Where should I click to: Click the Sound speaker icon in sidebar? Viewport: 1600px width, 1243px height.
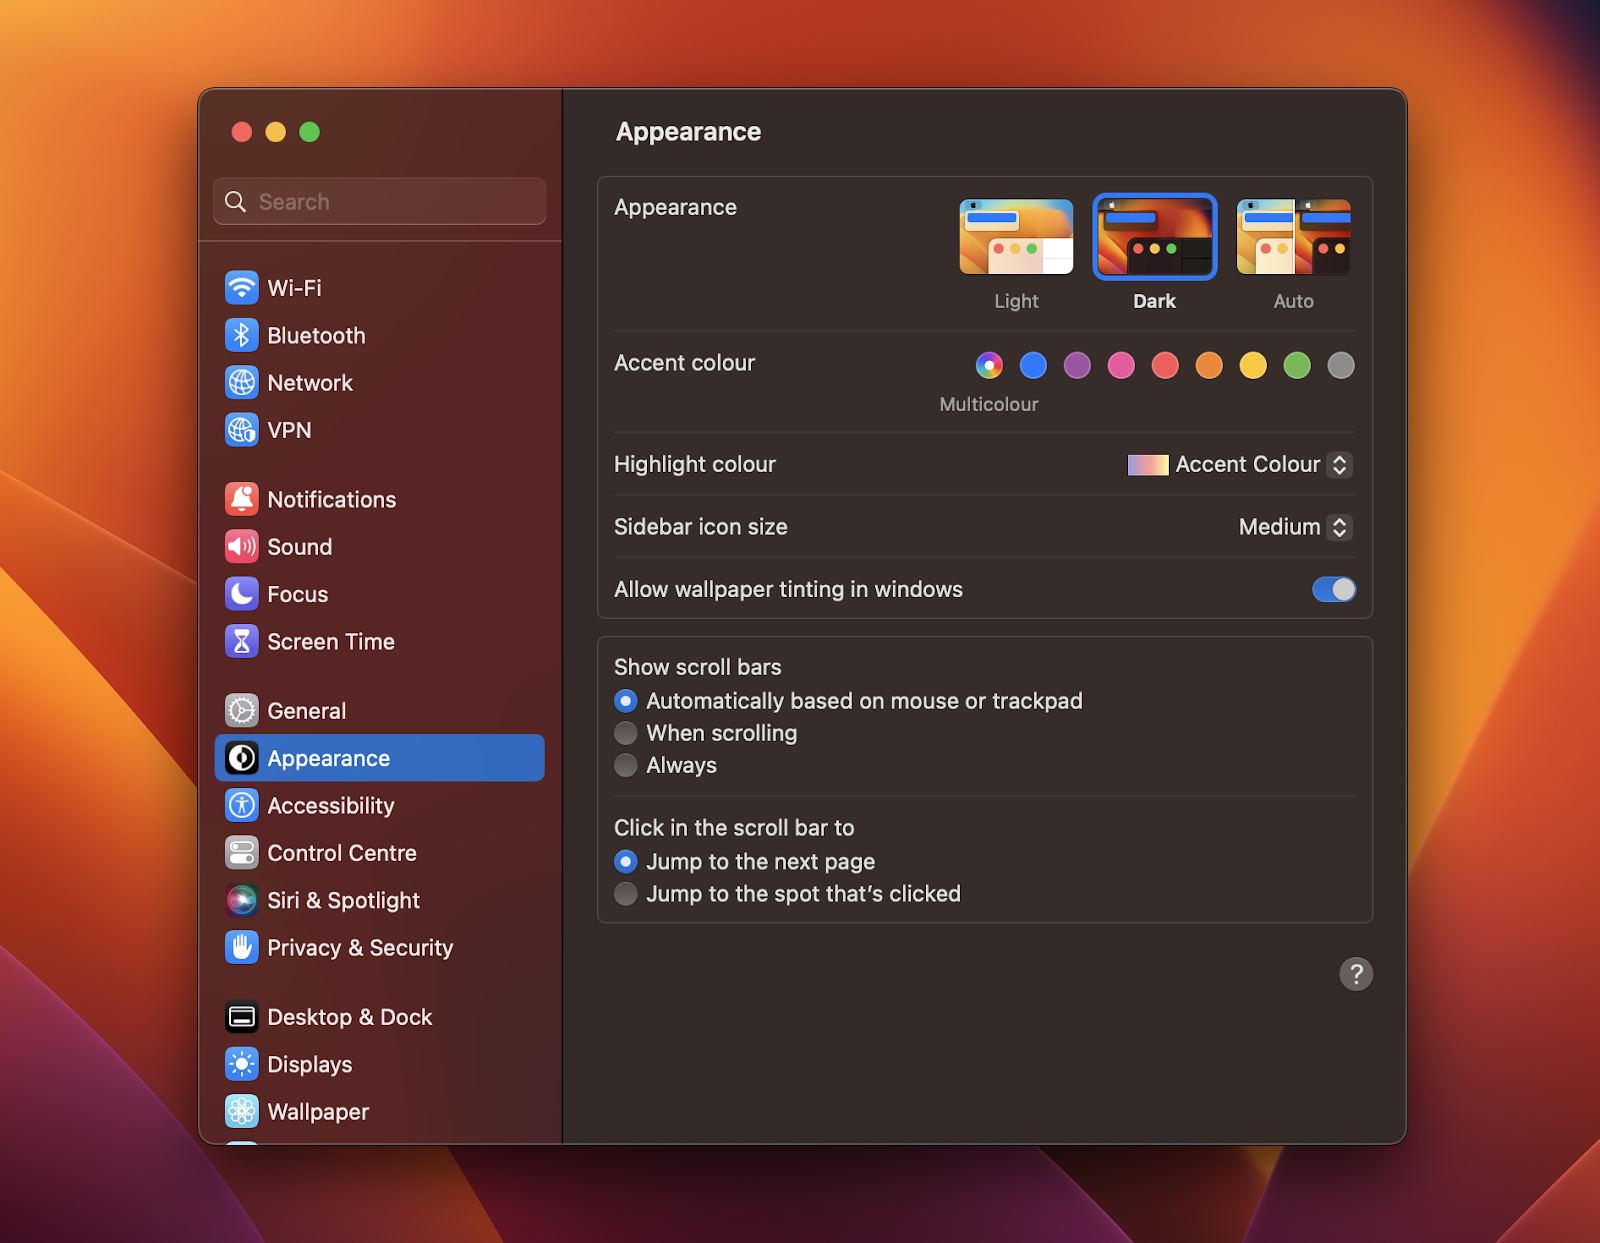coord(241,546)
